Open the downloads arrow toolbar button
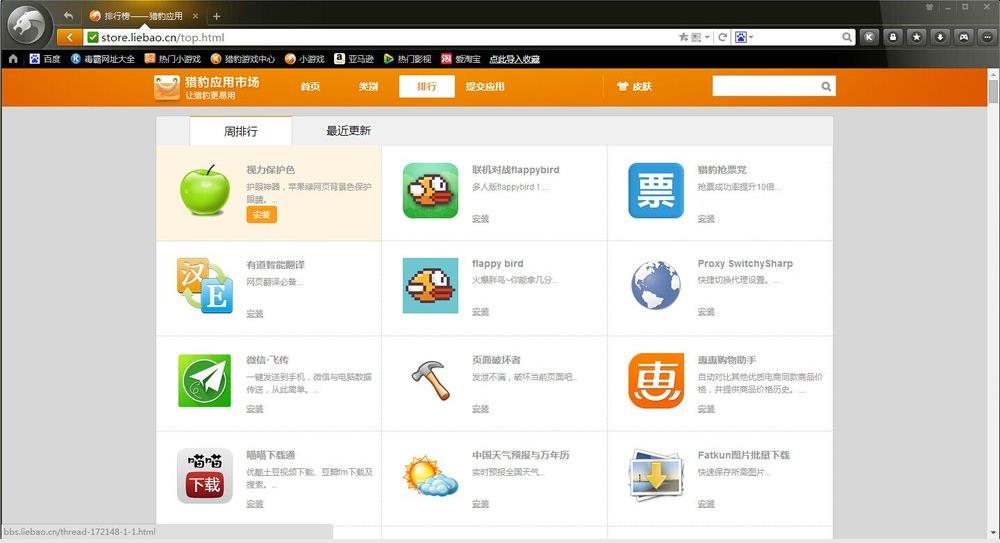Viewport: 1000px width, 543px height. click(940, 38)
